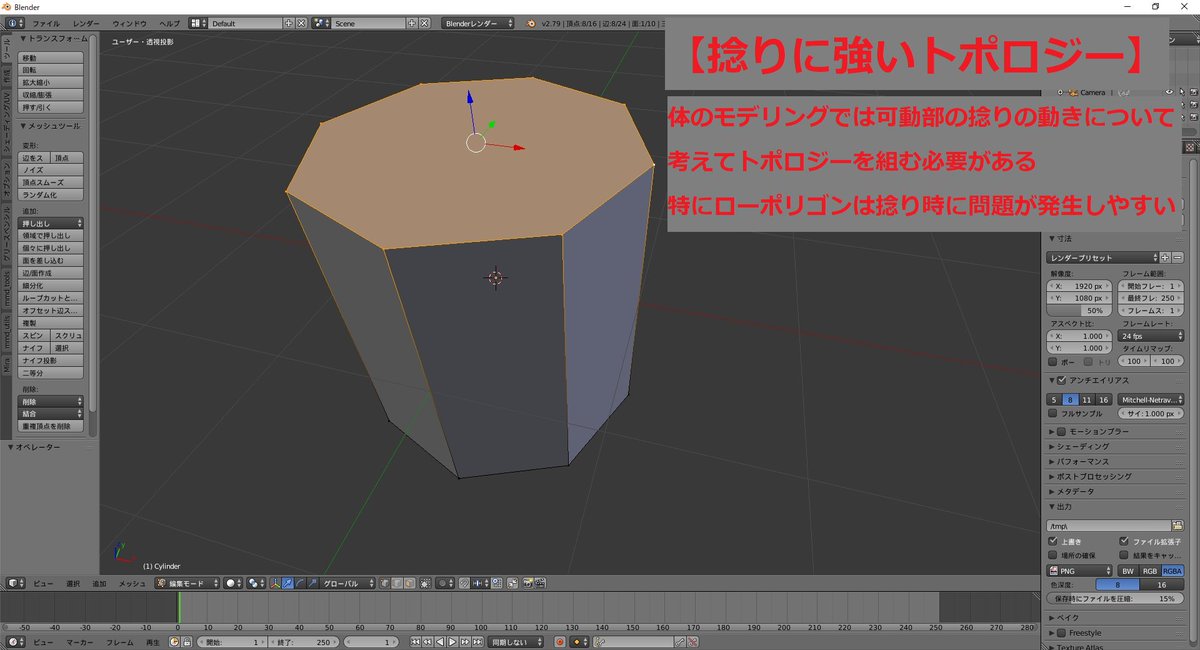Adjust the 50% resolution percentage slider
1200x650 pixels.
click(x=1080, y=311)
